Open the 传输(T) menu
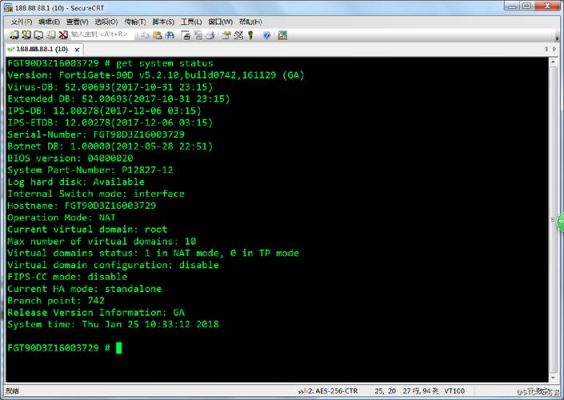Viewport: 564px width, 400px height. point(135,22)
